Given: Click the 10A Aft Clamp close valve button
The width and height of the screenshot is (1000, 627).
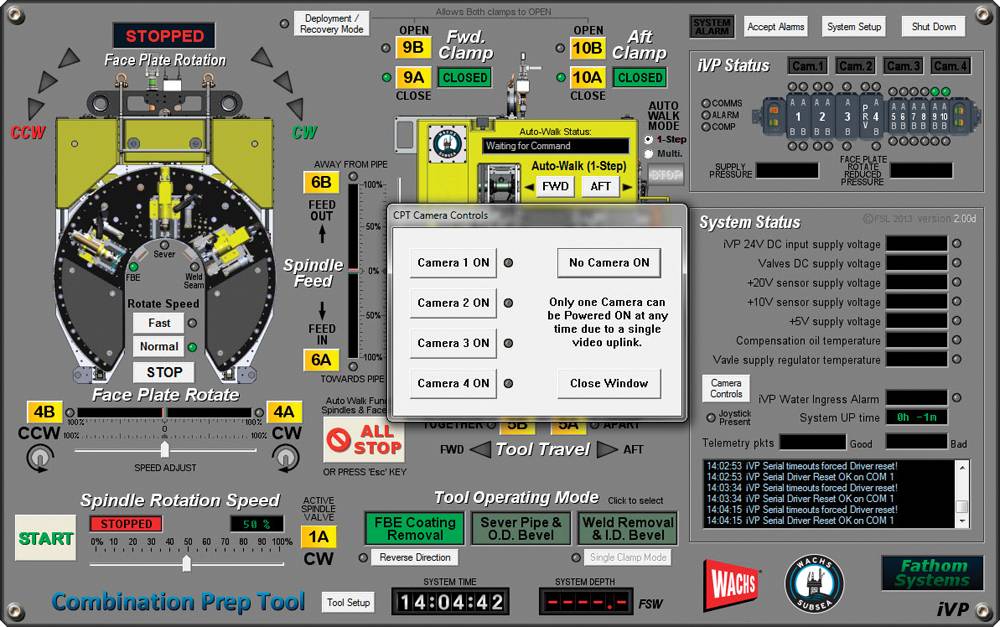Looking at the screenshot, I should pos(587,77).
